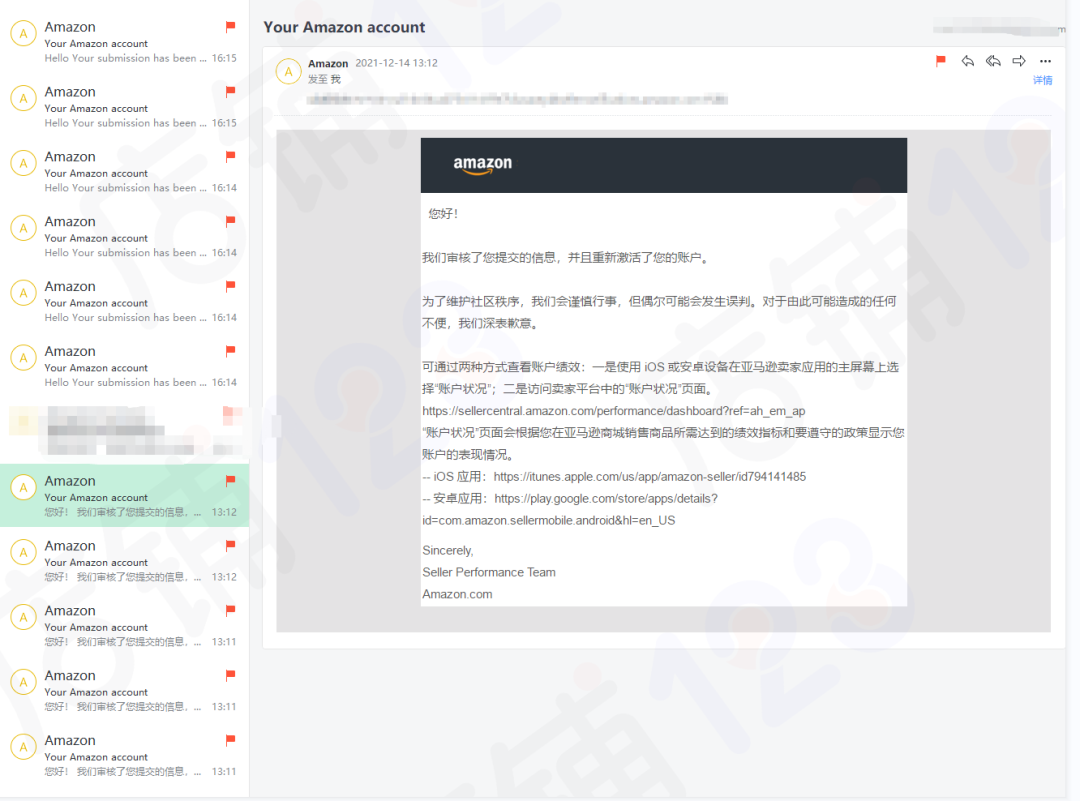Select the Reply All icon
The width and height of the screenshot is (1080, 801).
(x=992, y=61)
